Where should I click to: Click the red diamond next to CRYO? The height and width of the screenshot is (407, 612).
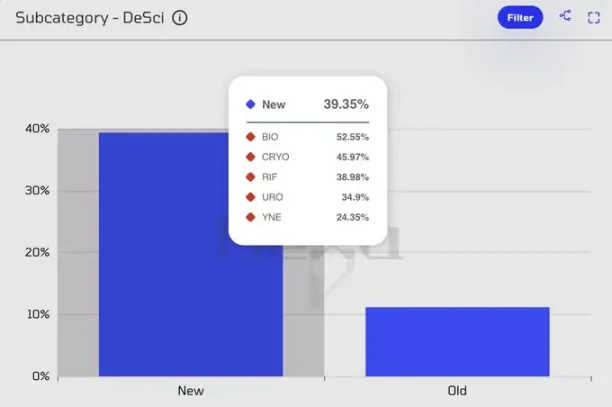click(250, 157)
